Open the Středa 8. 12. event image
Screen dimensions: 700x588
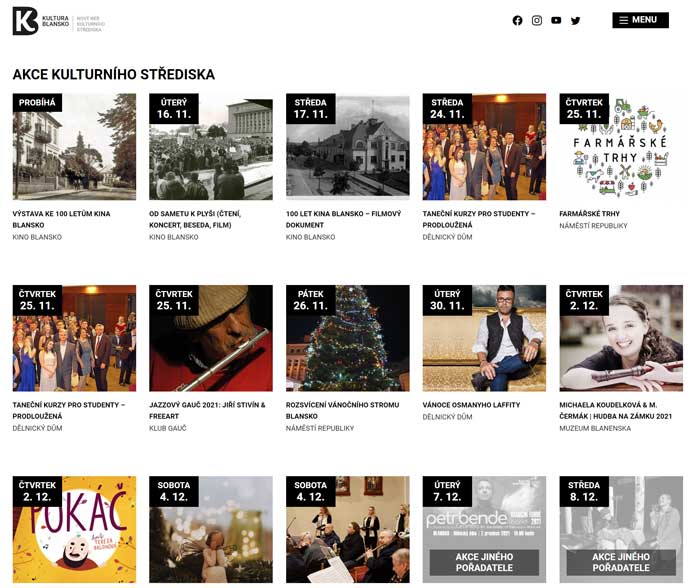621,530
